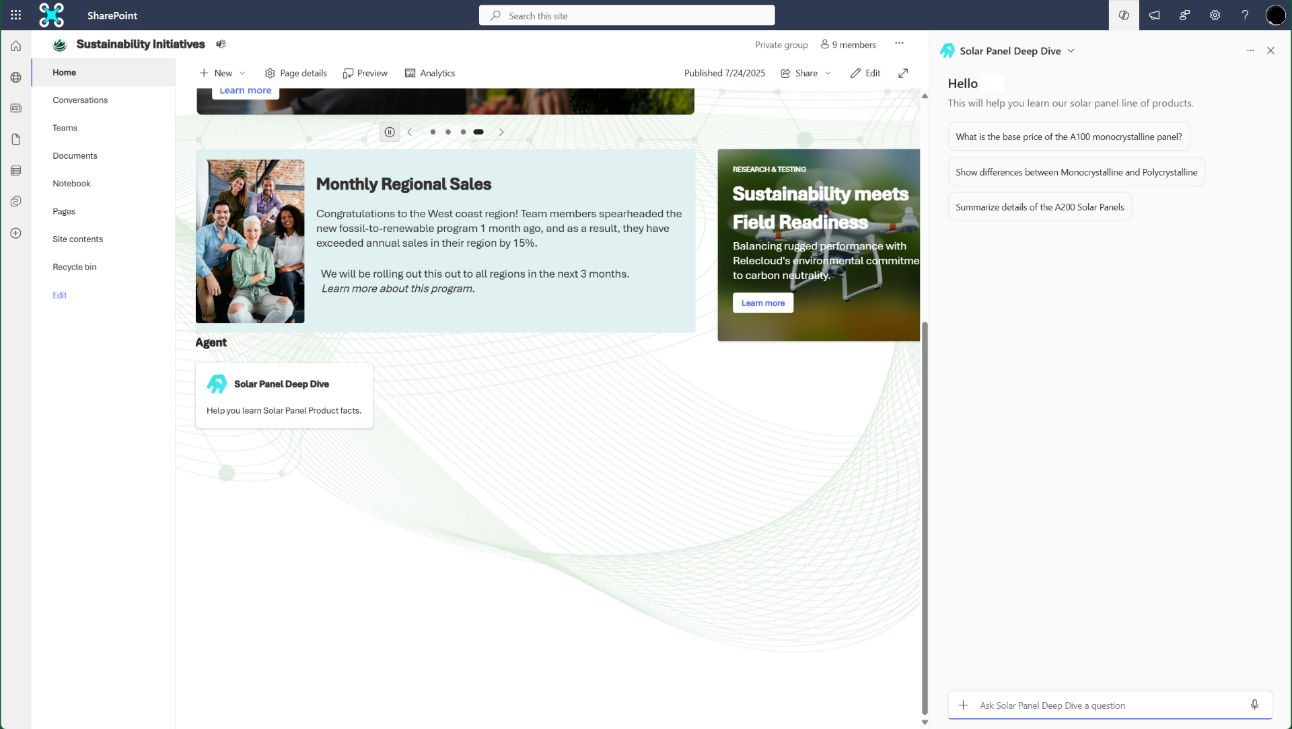Go to the next carousel slide

[501, 132]
